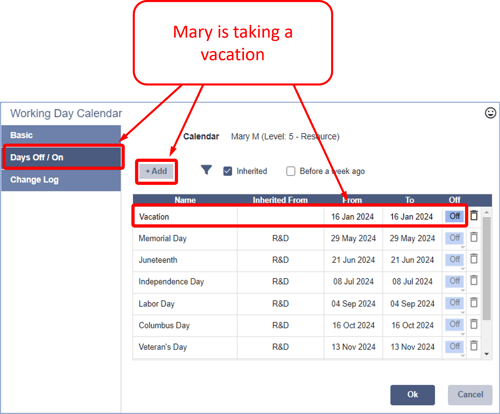Sort by the To column header
Screen dimensions: 500x414
pos(410,200)
